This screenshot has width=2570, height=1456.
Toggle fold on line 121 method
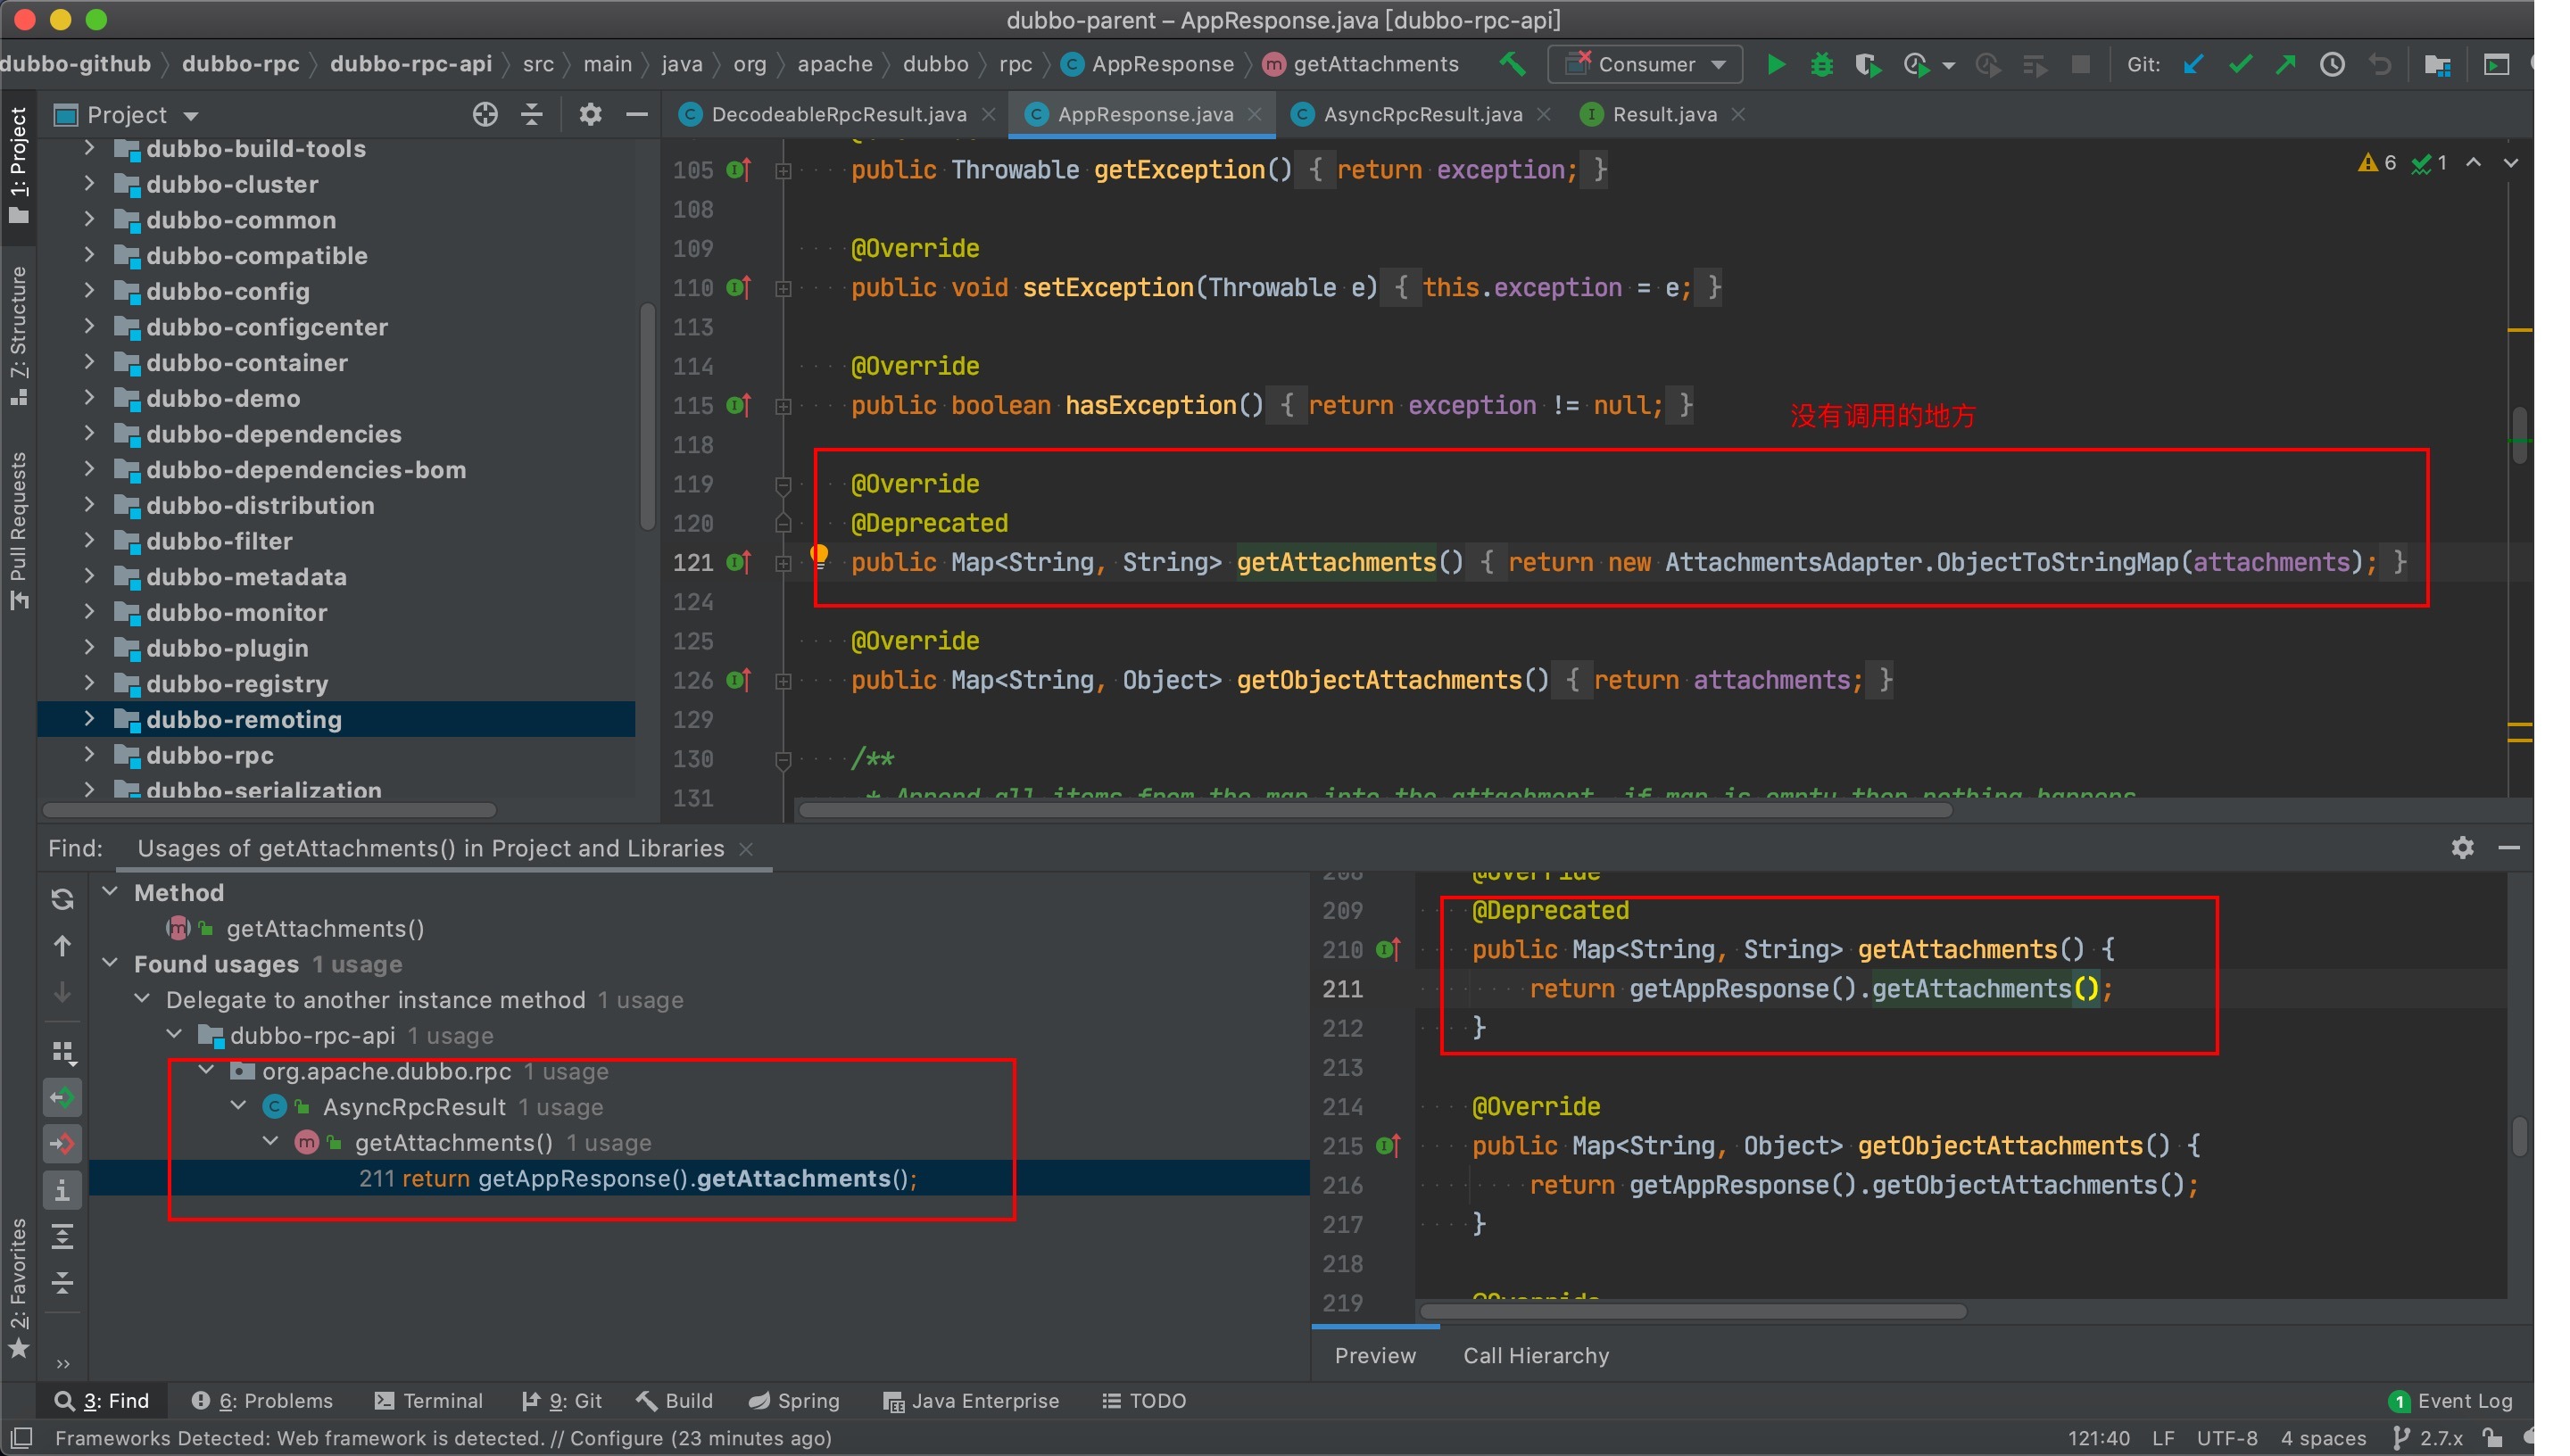(783, 564)
